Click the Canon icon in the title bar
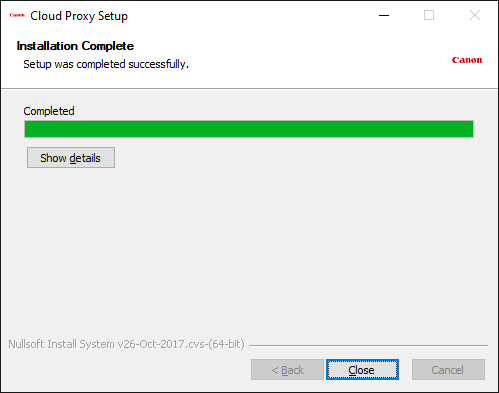This screenshot has width=499, height=393. [17, 15]
